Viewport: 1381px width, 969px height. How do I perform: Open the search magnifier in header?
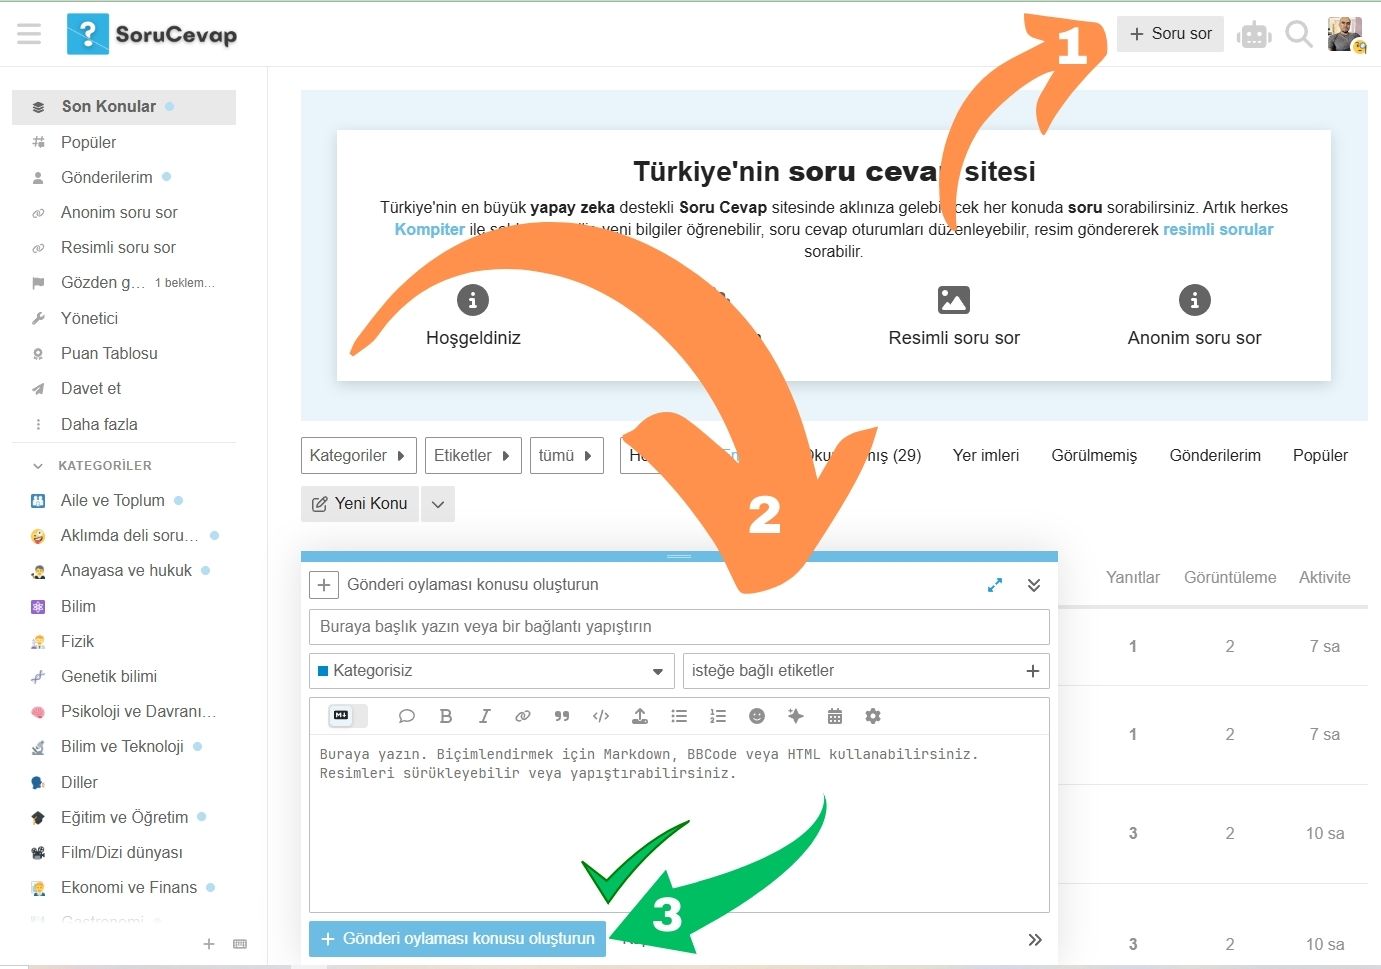coord(1298,35)
